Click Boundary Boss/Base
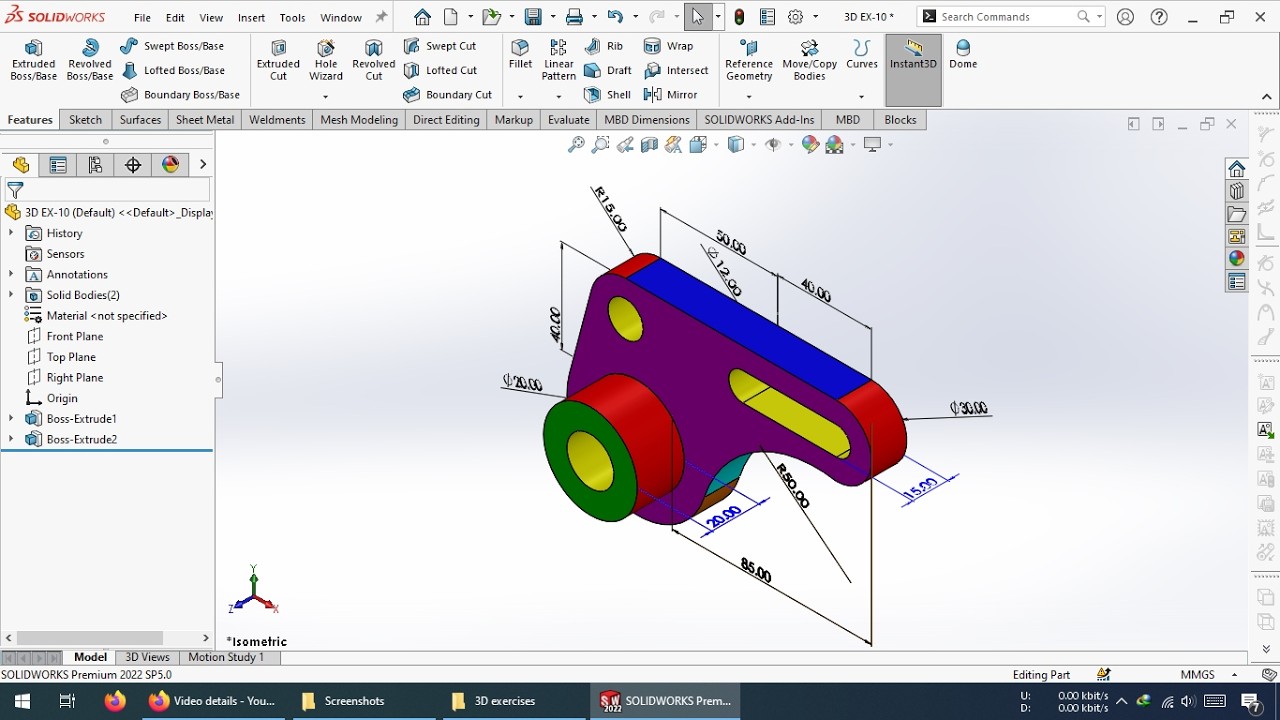Image resolution: width=1280 pixels, height=720 pixels. tap(180, 95)
